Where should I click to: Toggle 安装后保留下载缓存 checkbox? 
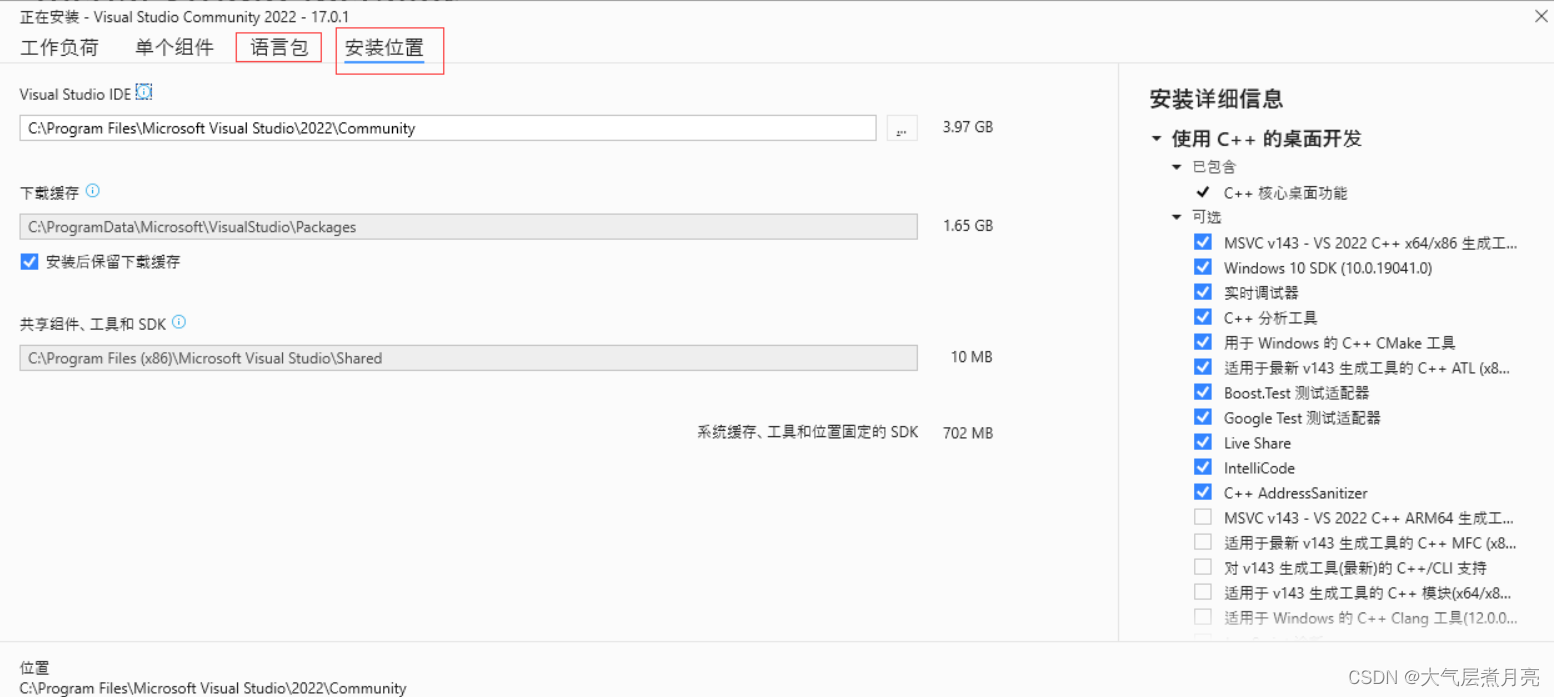(x=29, y=262)
